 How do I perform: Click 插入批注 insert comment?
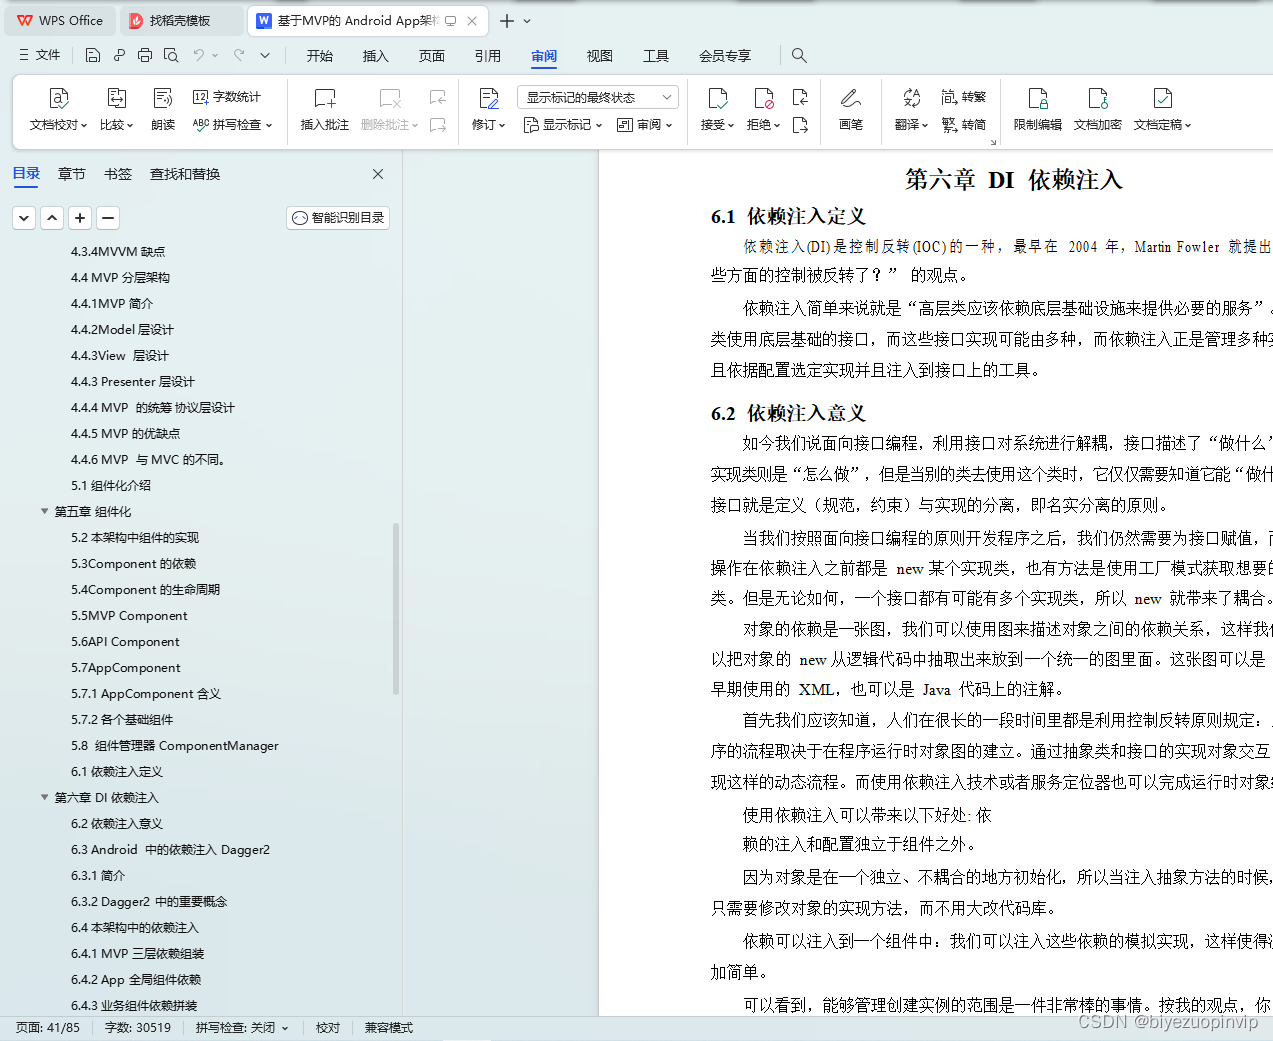325,109
